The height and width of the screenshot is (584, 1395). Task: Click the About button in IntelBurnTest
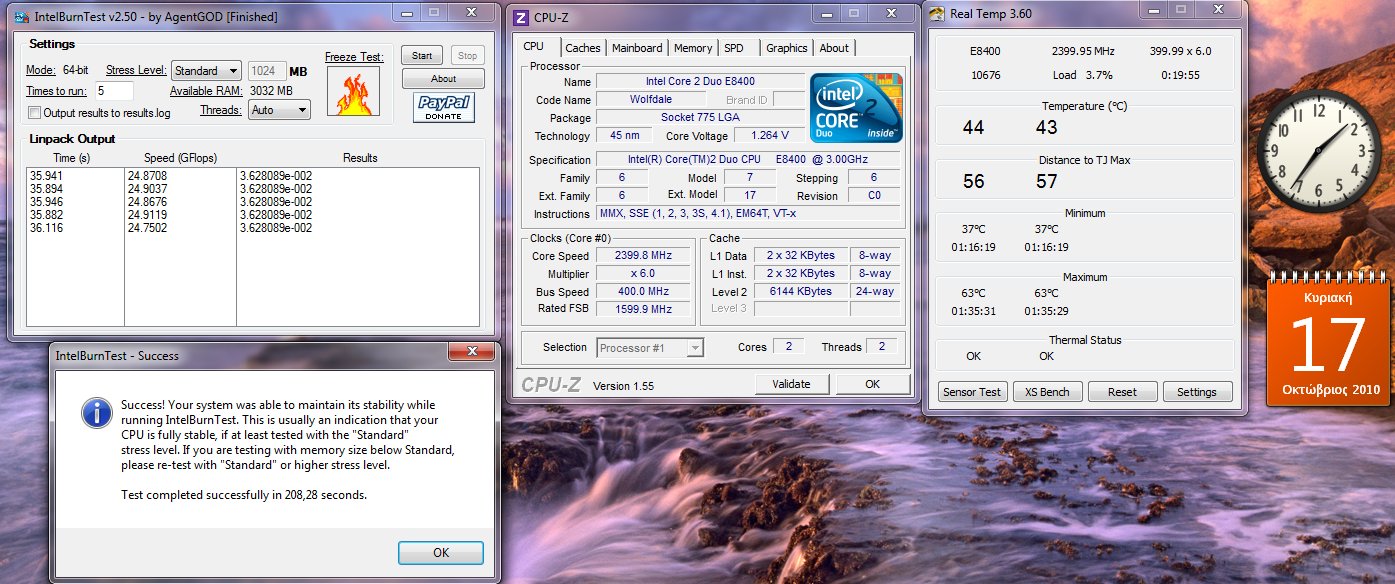[444, 79]
